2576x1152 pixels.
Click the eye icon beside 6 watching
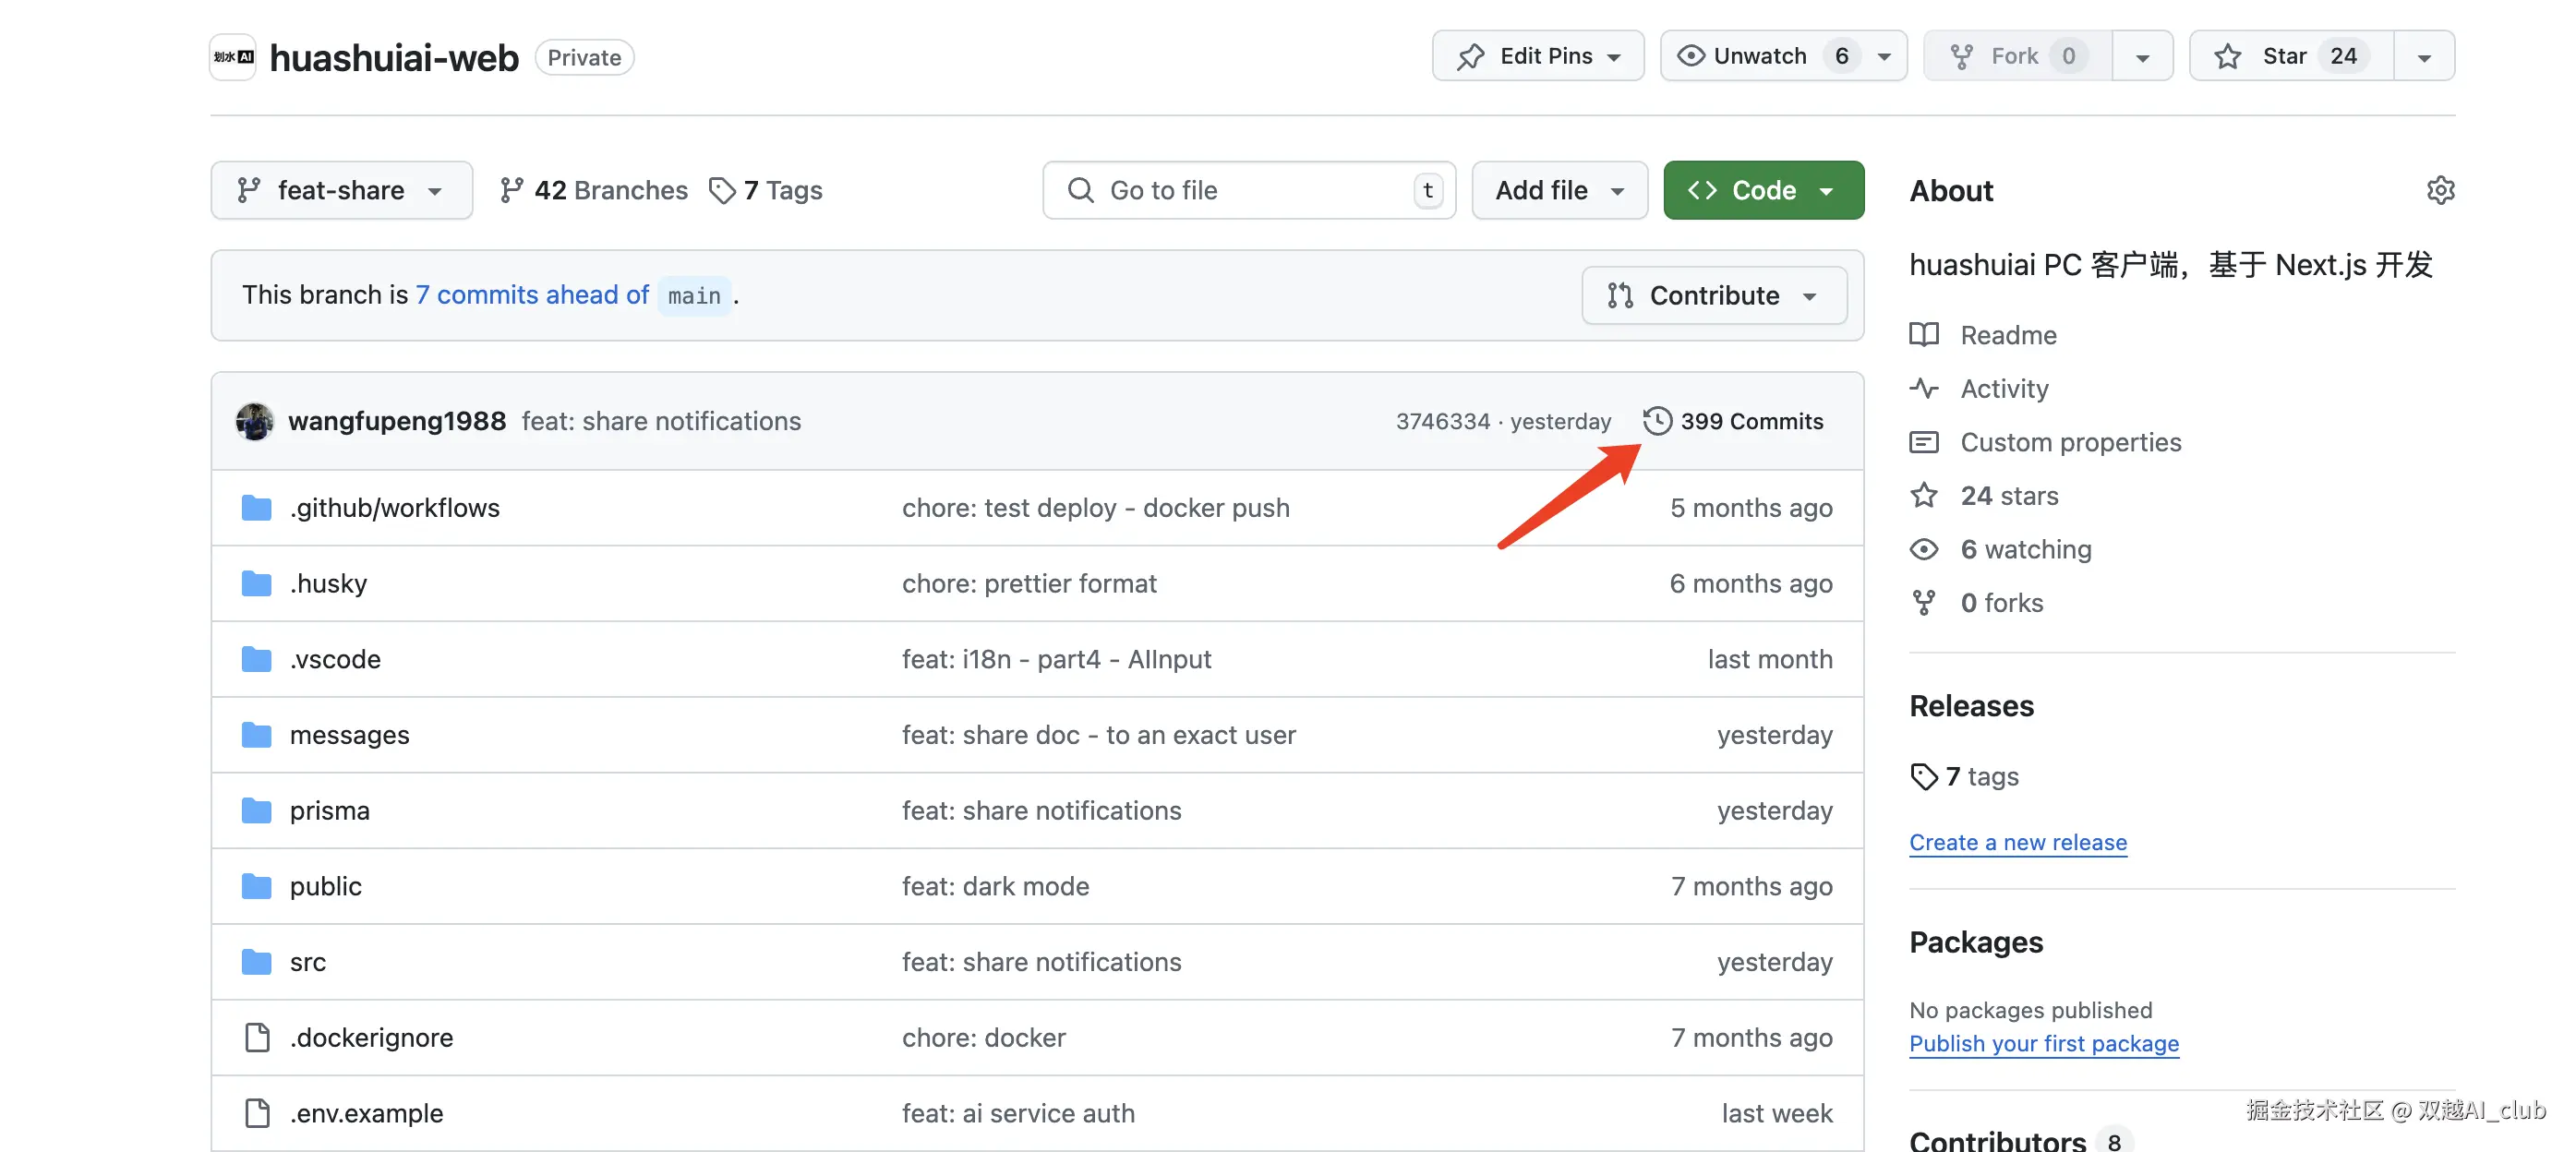click(x=1924, y=549)
